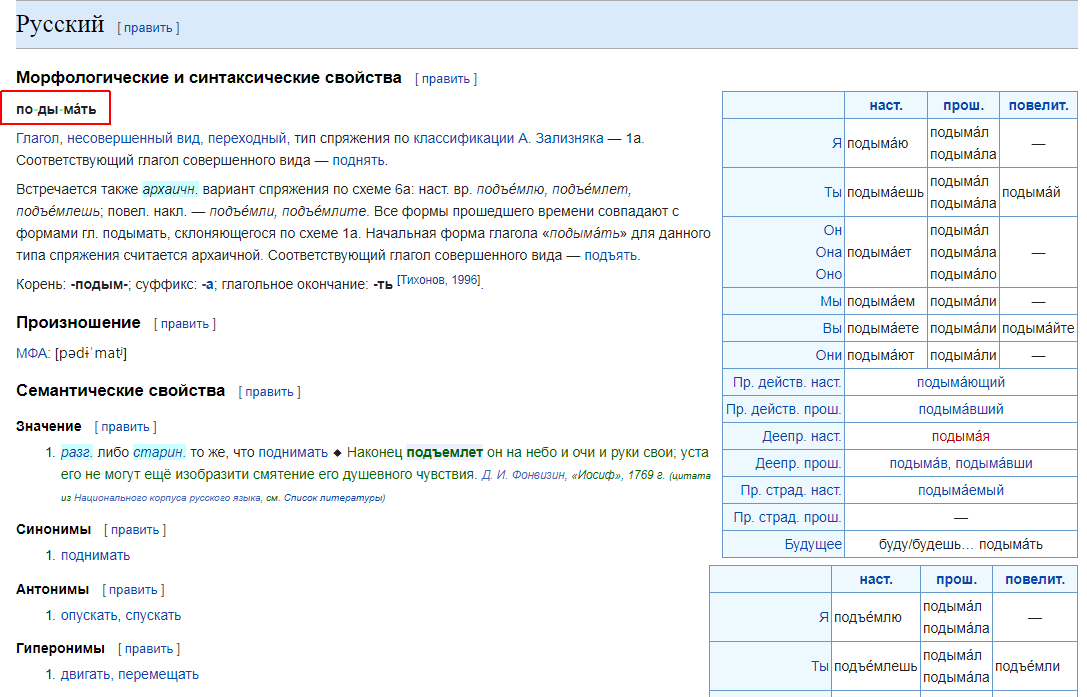Image resolution: width=1087 pixels, height=697 pixels.
Task: Edit the Гиперонимы section
Action: point(148,648)
